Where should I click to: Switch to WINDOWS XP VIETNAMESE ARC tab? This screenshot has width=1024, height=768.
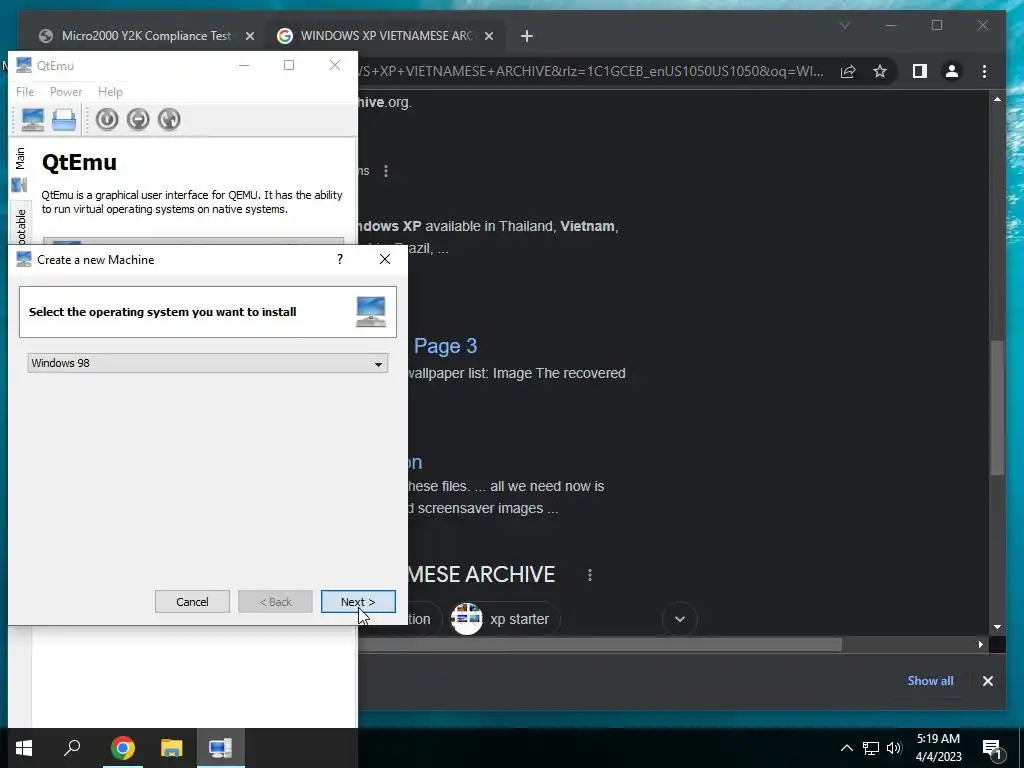[385, 36]
